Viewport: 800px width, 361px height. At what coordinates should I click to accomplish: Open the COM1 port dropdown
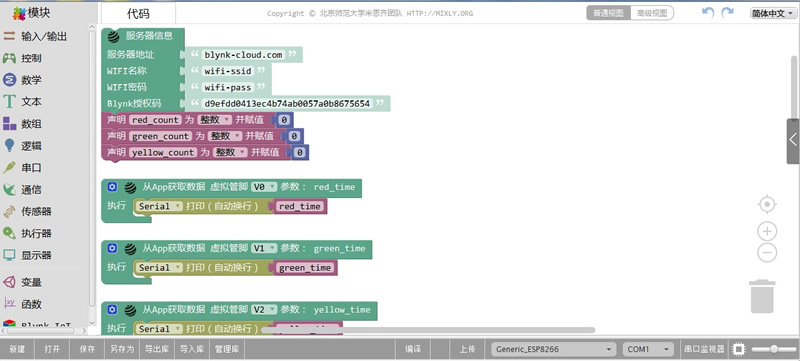(648, 349)
